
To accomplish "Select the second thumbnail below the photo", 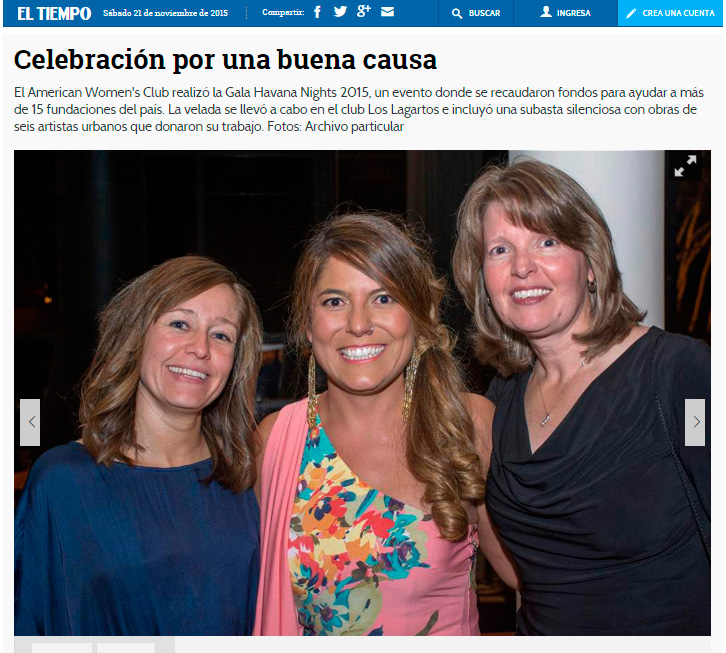I will (126, 647).
